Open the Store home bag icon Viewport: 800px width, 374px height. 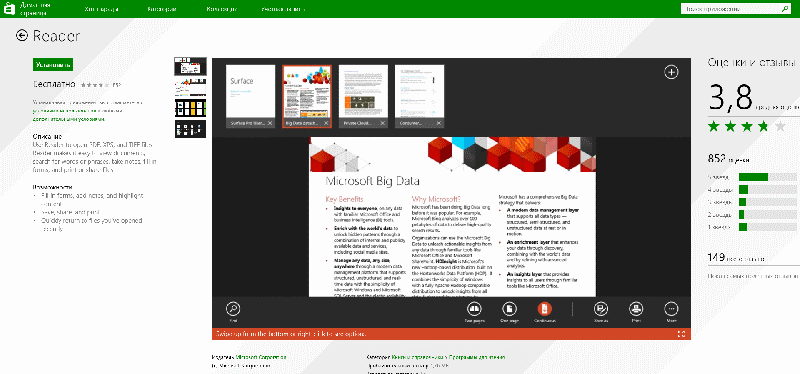[x=9, y=9]
